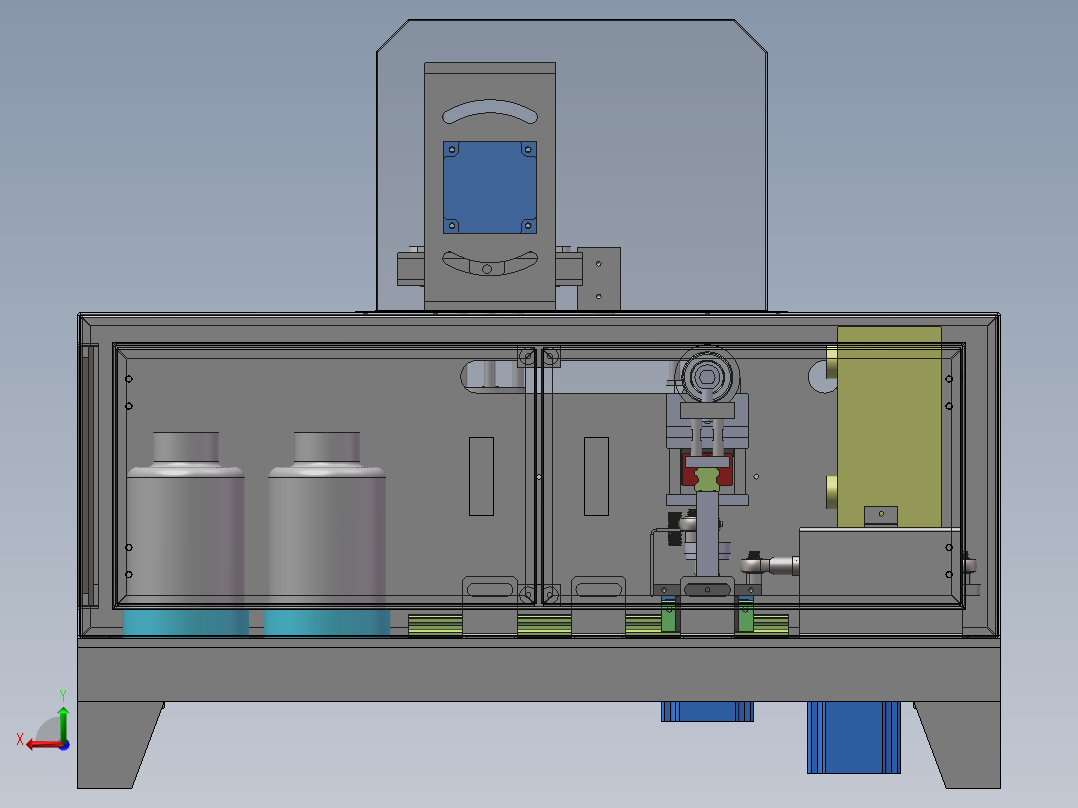Viewport: 1078px width, 808px height.
Task: Select the olive yellow box component
Action: (x=889, y=427)
